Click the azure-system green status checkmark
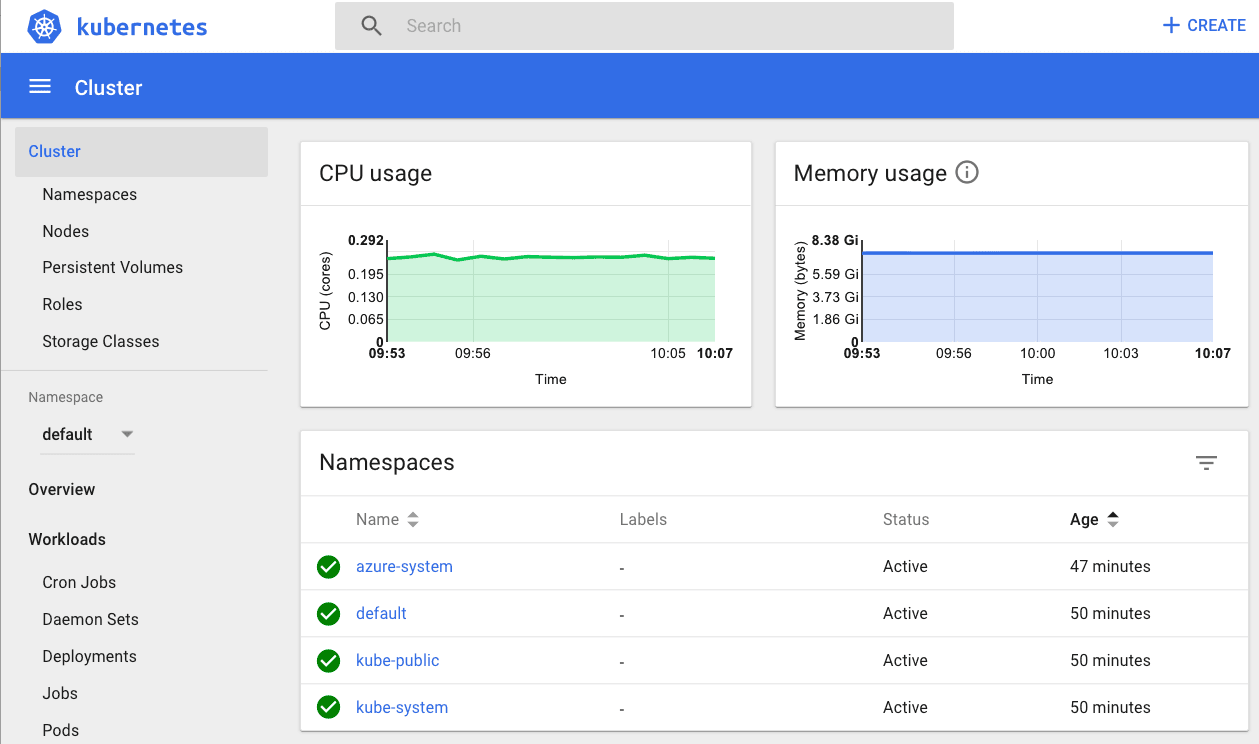Screen dimensions: 1259x744 (328, 567)
